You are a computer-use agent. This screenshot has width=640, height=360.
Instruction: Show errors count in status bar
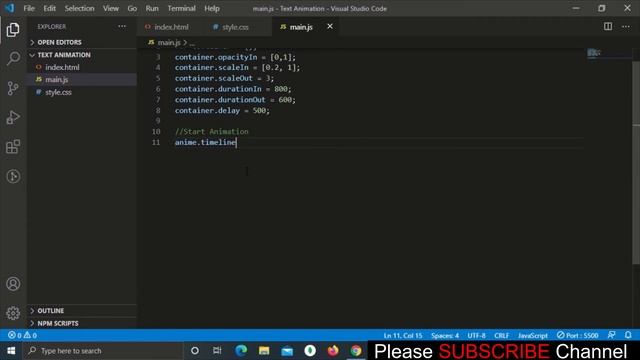tap(15, 335)
